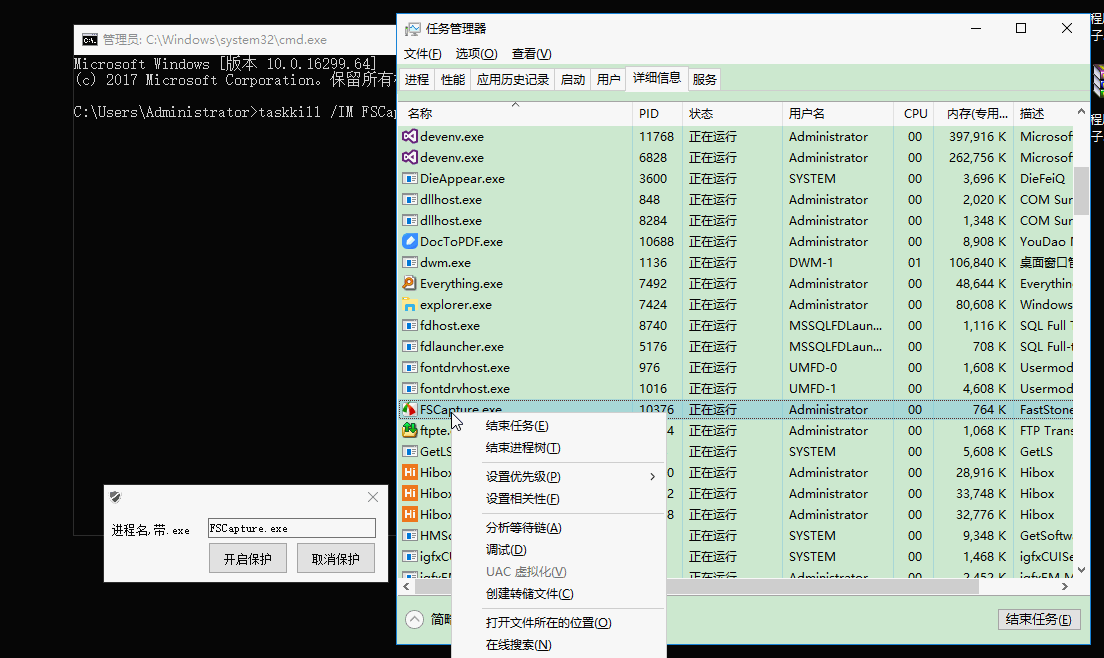Click the shield icon on the protection dialog
This screenshot has width=1104, height=658.
(x=115, y=497)
